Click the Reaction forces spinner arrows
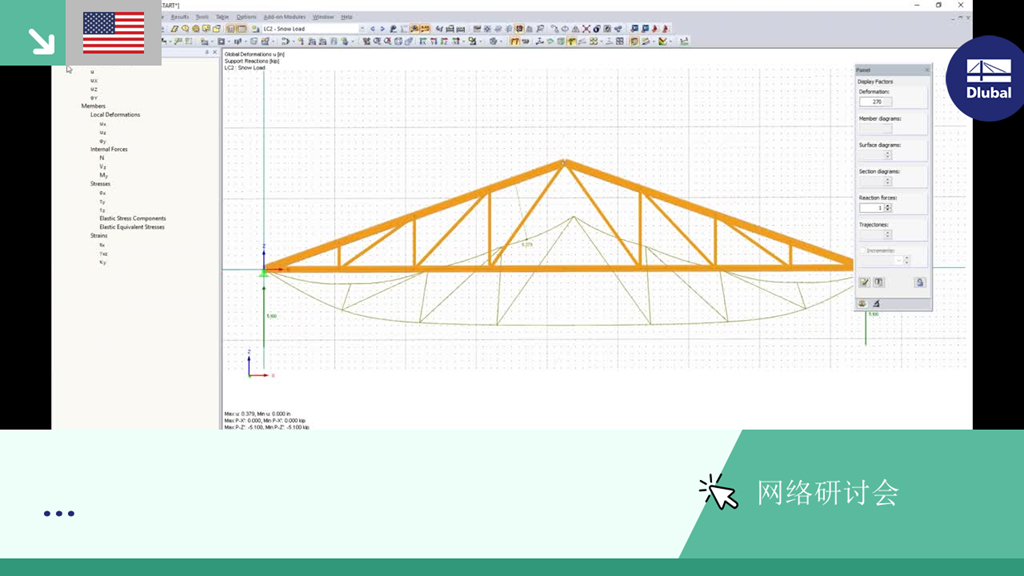The image size is (1024, 576). (888, 208)
